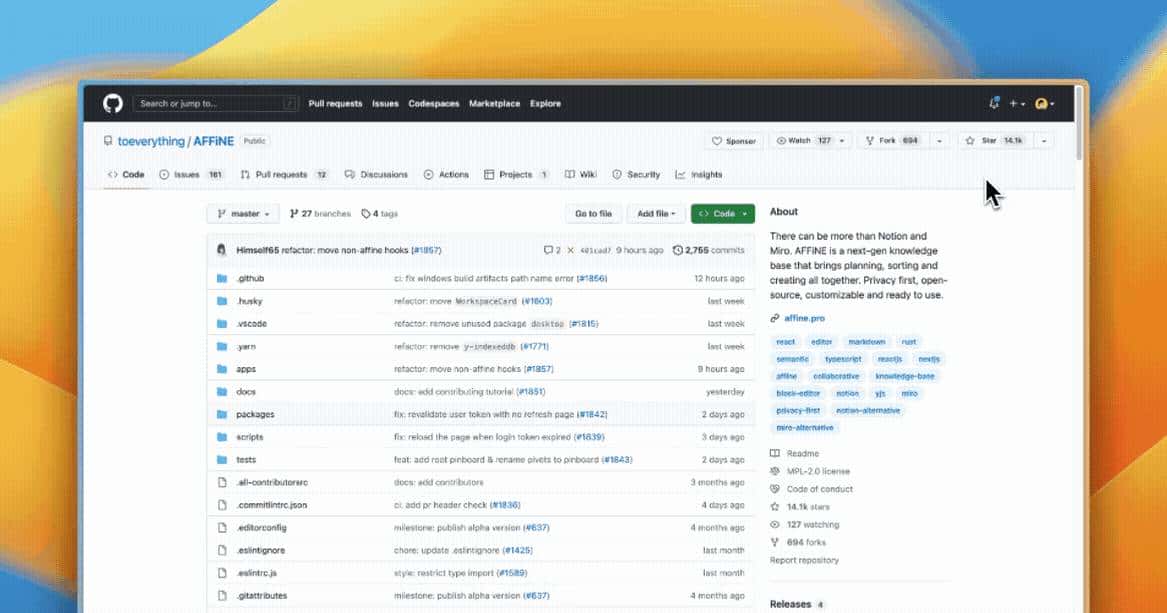Select the Security shield tab icon
The height and width of the screenshot is (613, 1167).
(x=615, y=174)
